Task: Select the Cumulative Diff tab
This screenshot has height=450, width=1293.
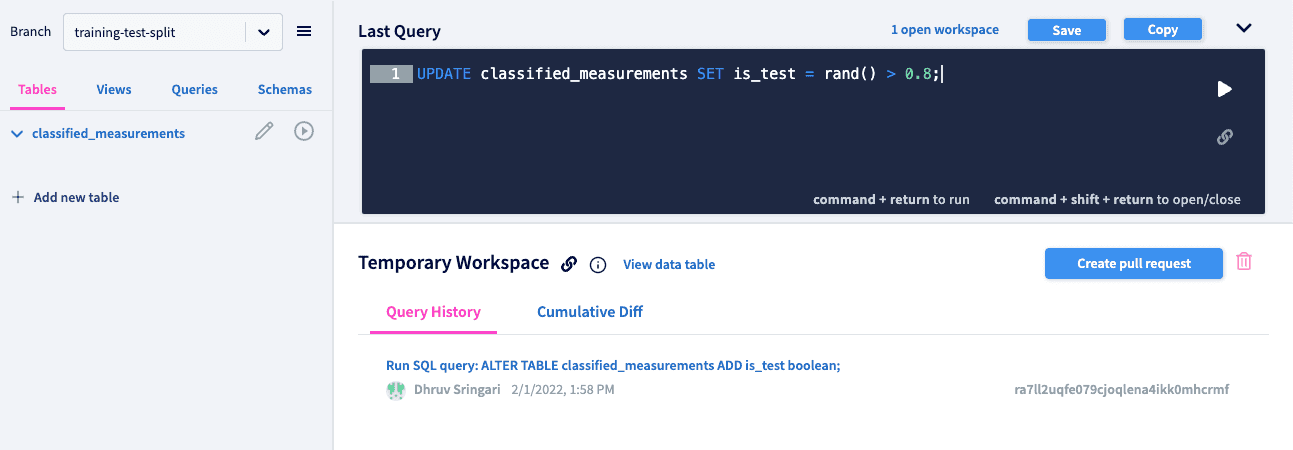Action: tap(590, 312)
